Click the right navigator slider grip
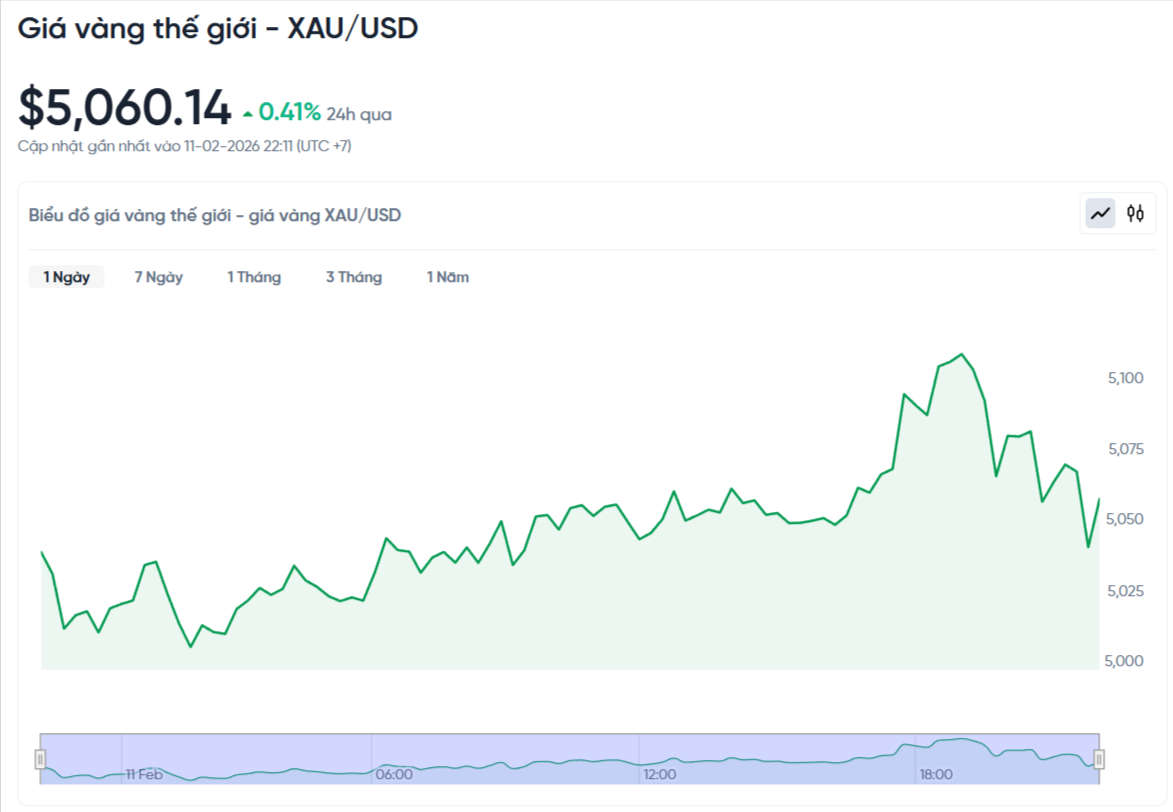Screen dimensions: 1173x812 (x=1101, y=758)
